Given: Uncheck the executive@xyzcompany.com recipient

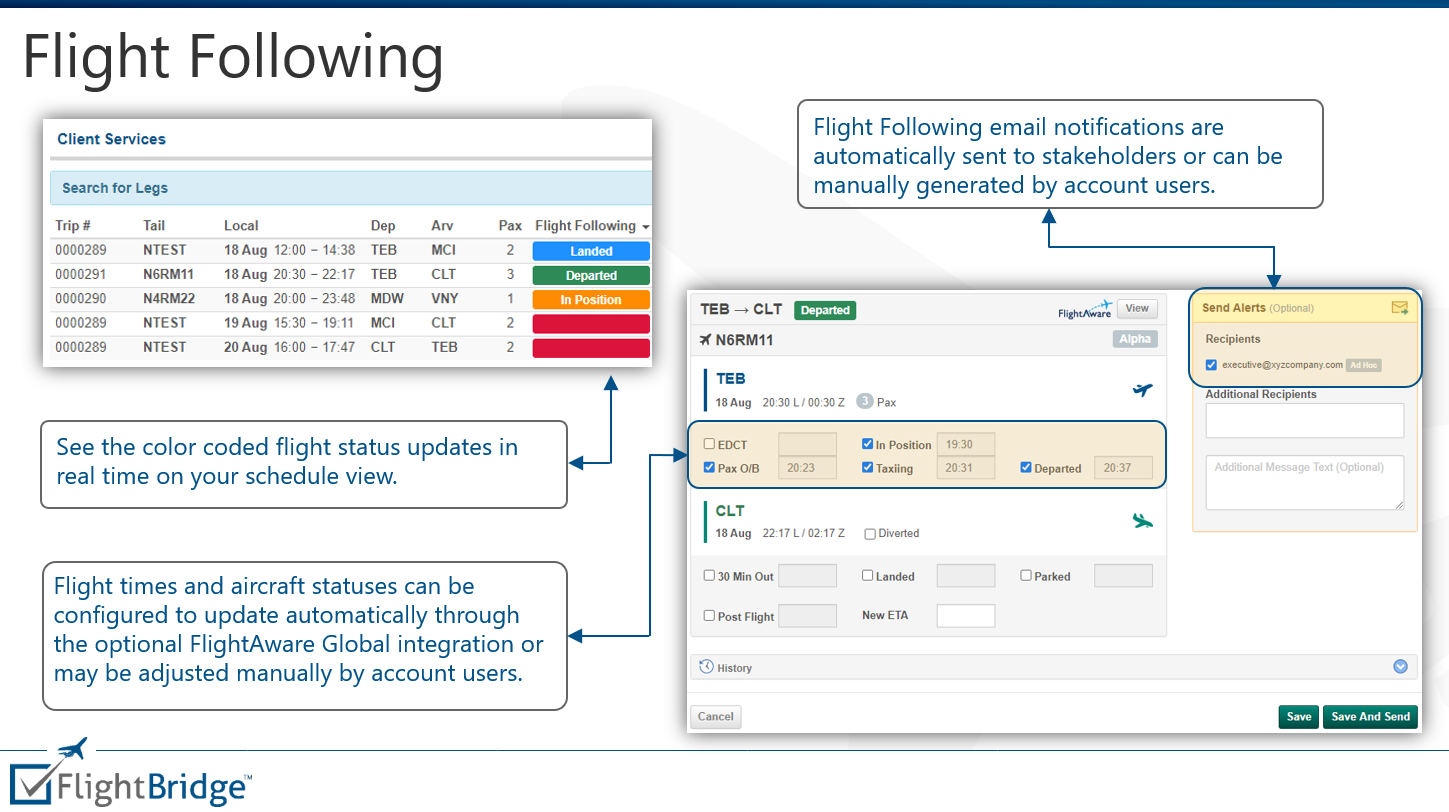Looking at the screenshot, I should click(1211, 364).
